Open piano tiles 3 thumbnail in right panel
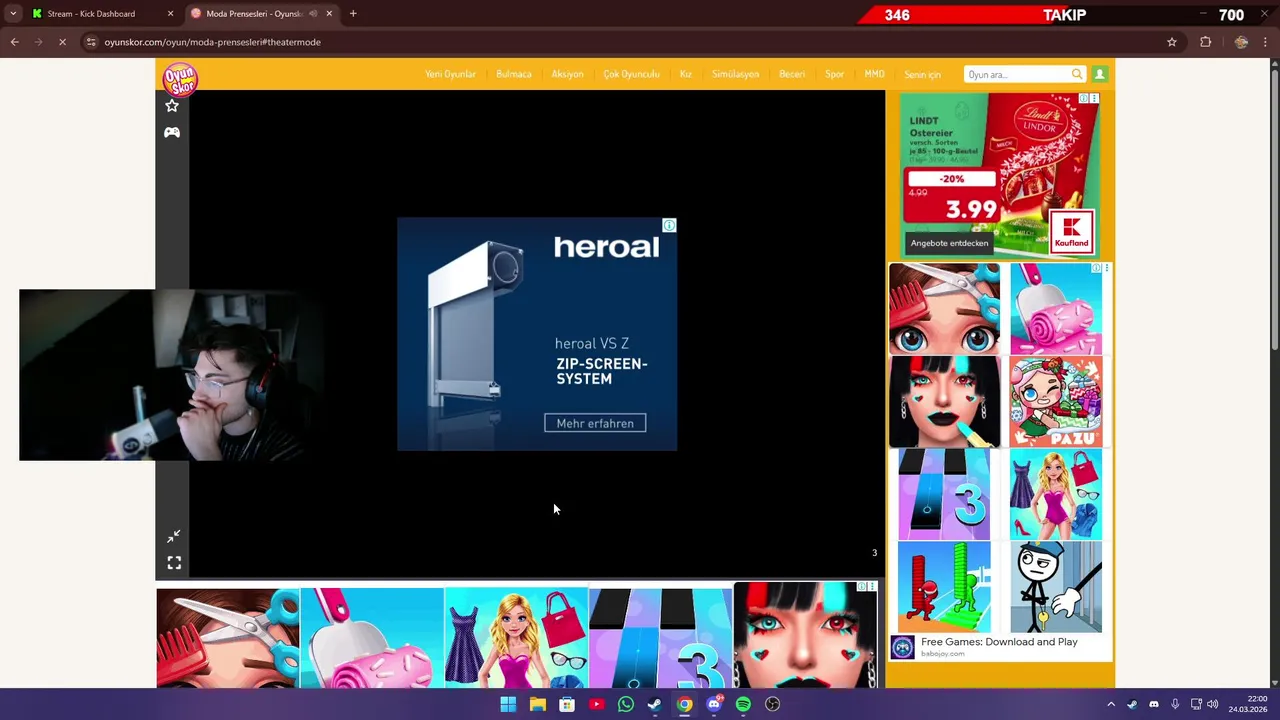Viewport: 1280px width, 720px height. click(944, 494)
